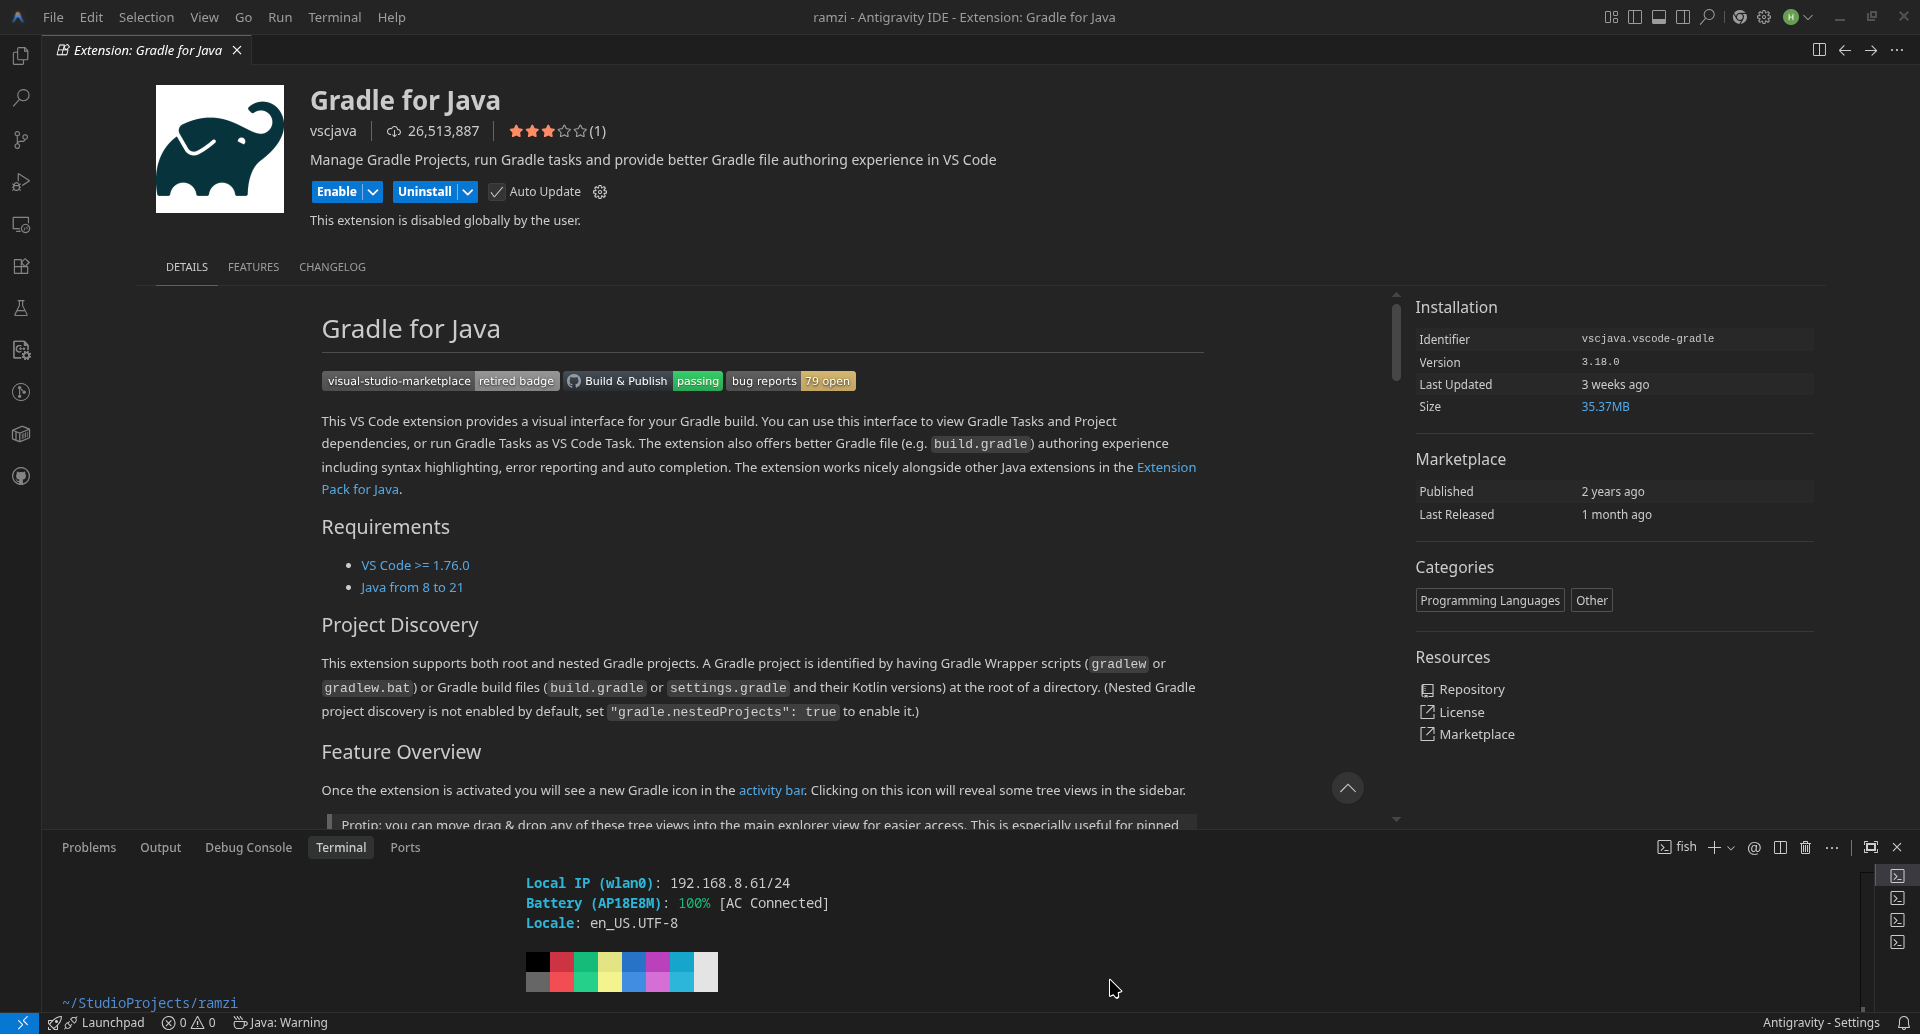
Task: Open the notifications bell in status bar
Action: coord(1904,1022)
